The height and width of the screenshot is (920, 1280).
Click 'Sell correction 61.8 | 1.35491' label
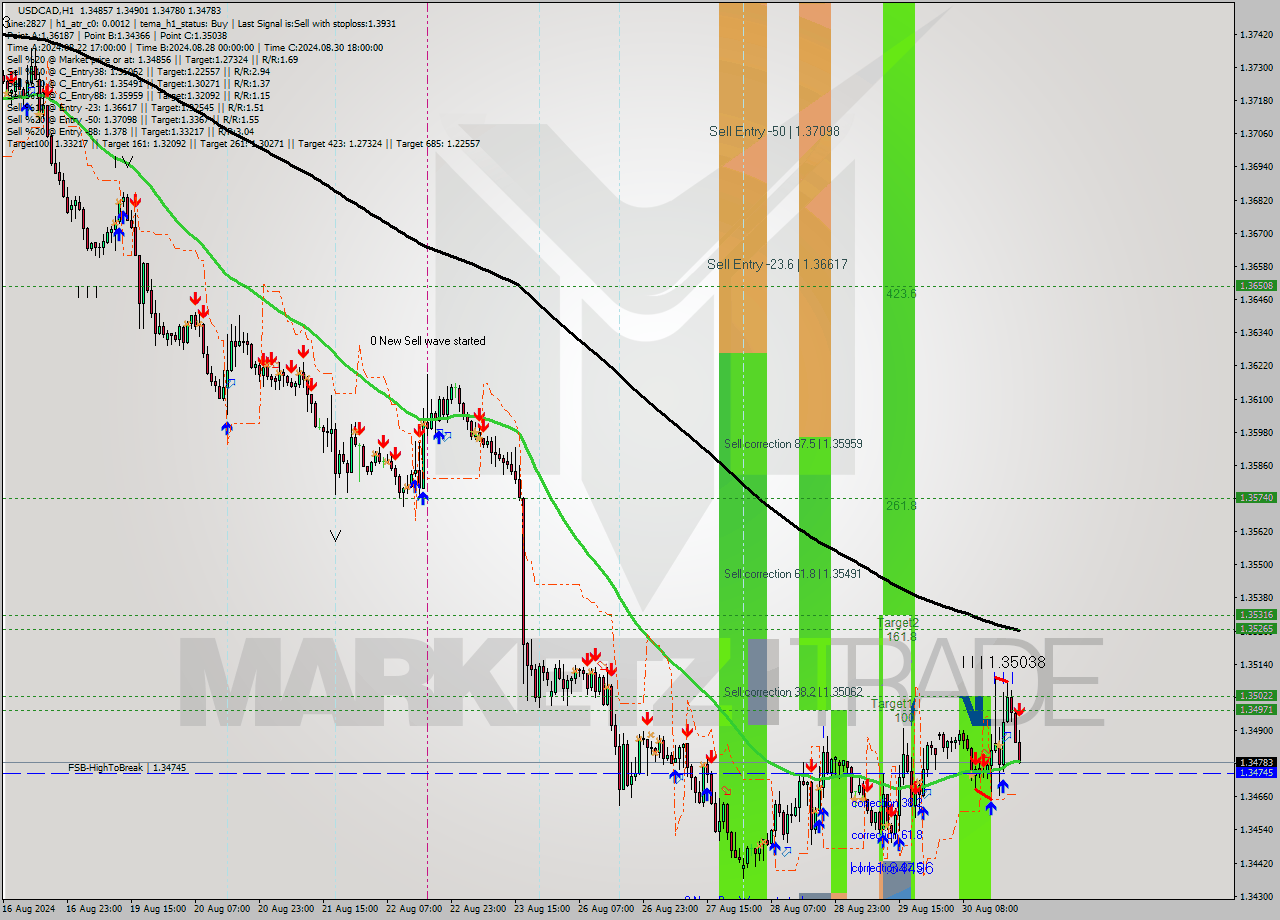point(793,574)
